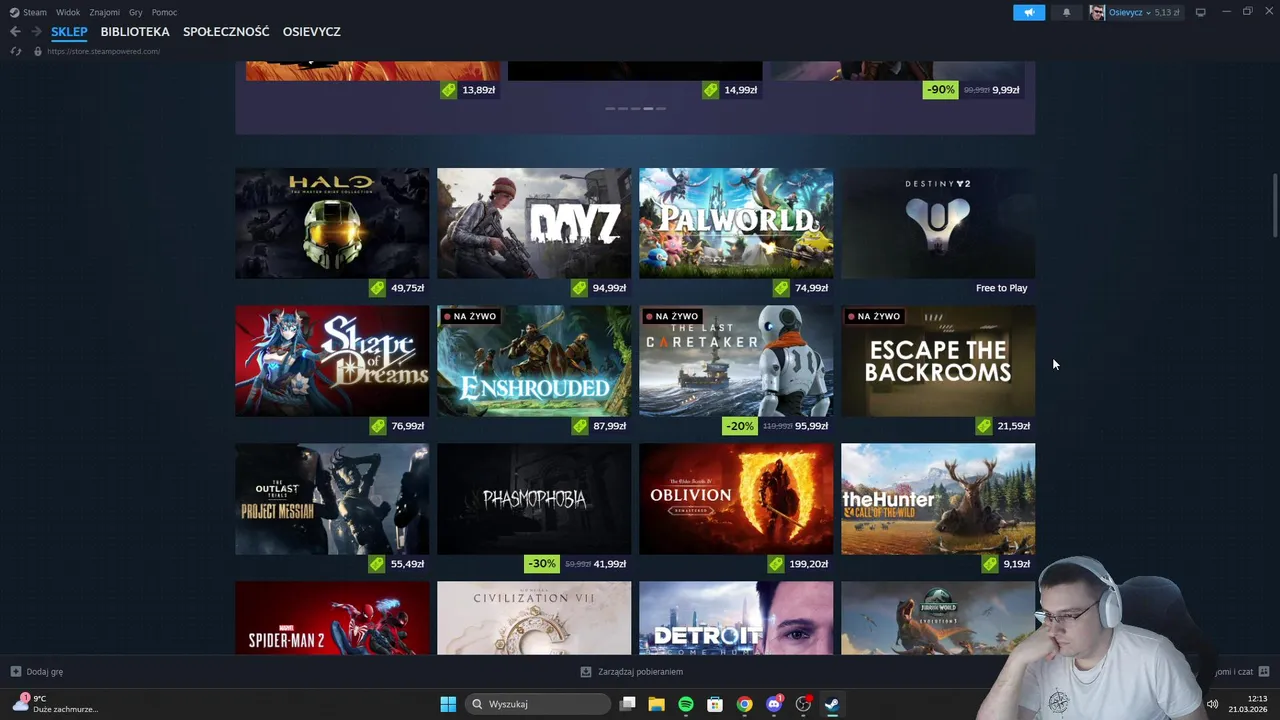Screen dimensions: 1280x720
Task: Click the -30% discount badge on Phasmophobia
Action: point(541,564)
